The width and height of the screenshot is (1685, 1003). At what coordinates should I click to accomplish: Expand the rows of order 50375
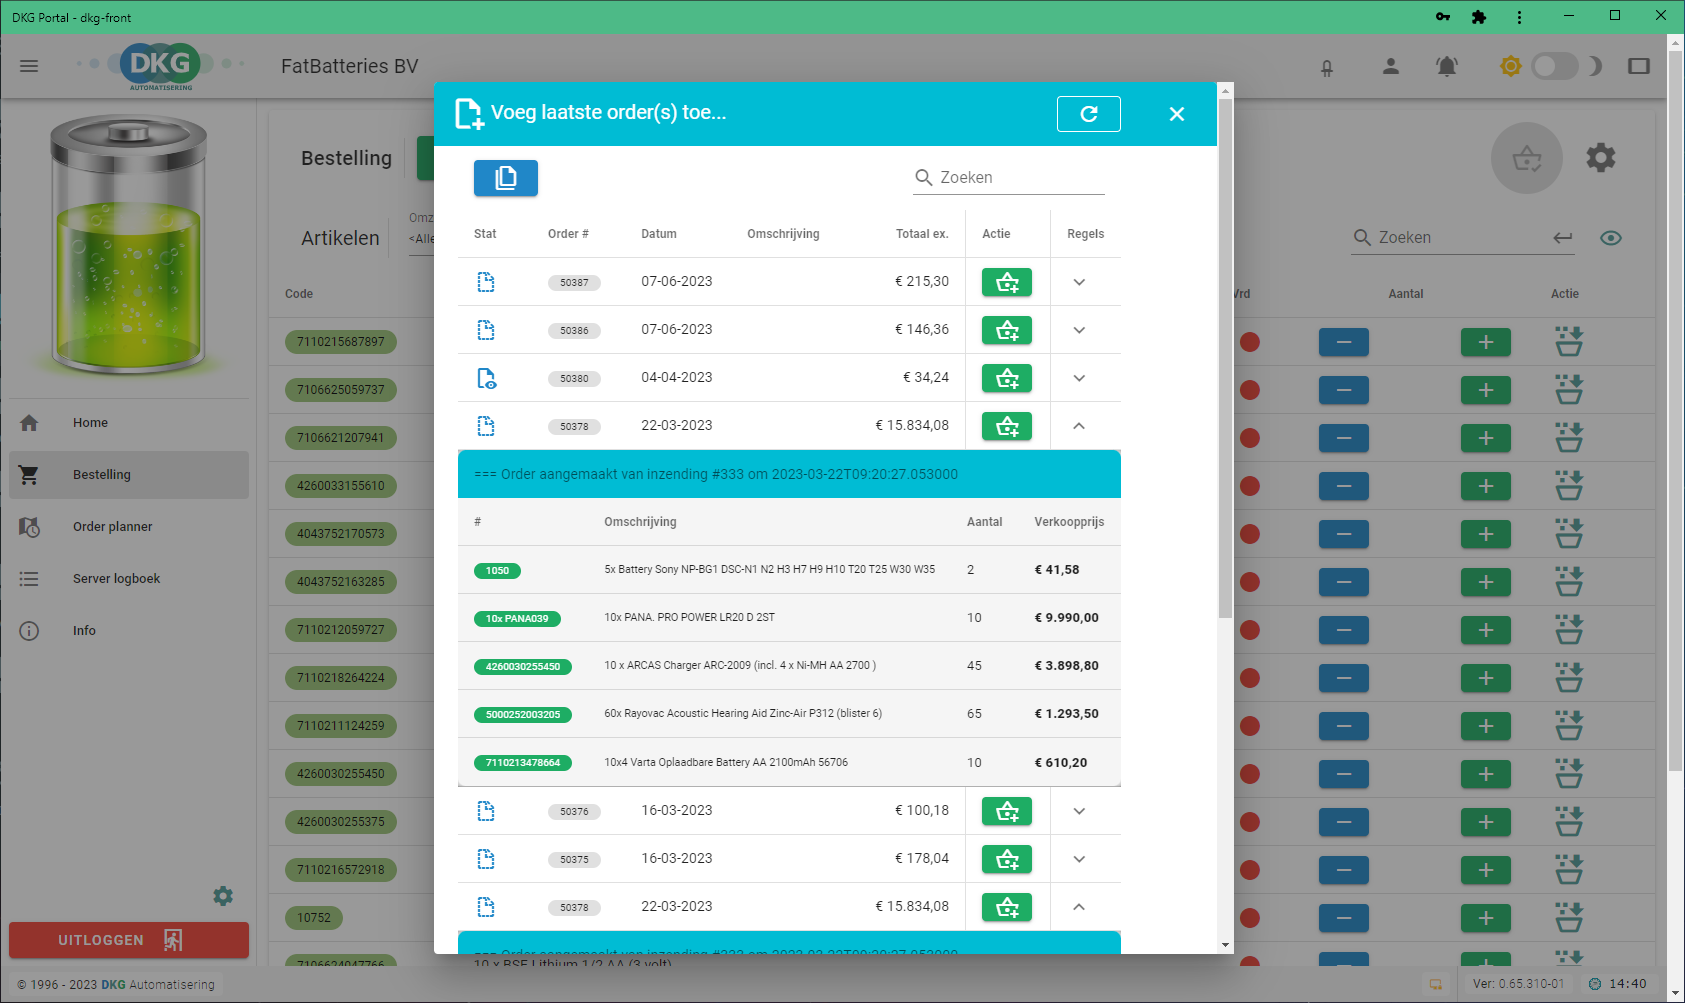(1079, 859)
